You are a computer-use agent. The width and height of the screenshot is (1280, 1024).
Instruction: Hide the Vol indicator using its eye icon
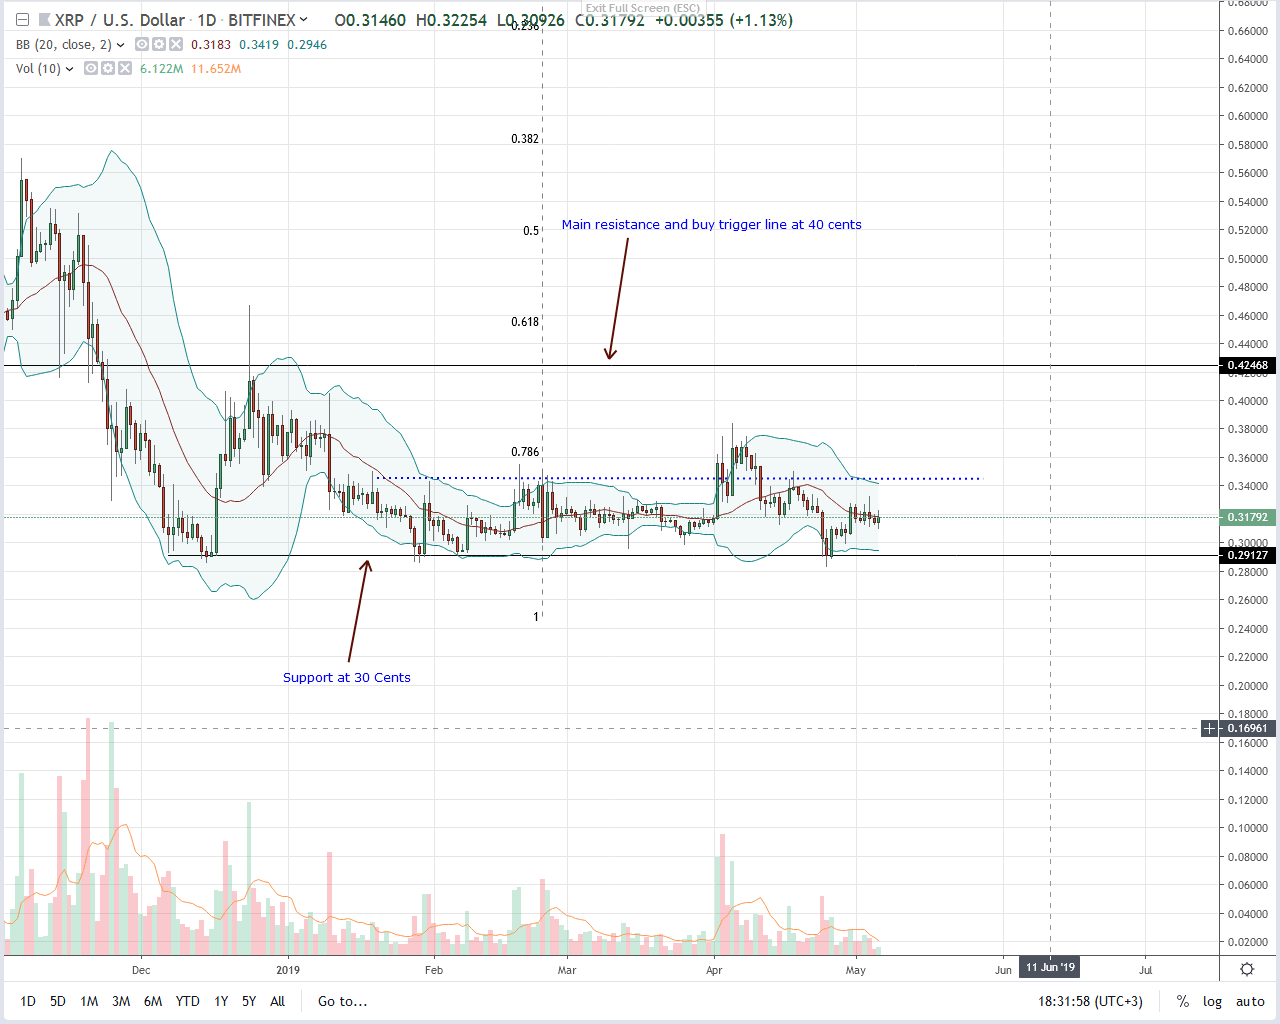point(91,69)
